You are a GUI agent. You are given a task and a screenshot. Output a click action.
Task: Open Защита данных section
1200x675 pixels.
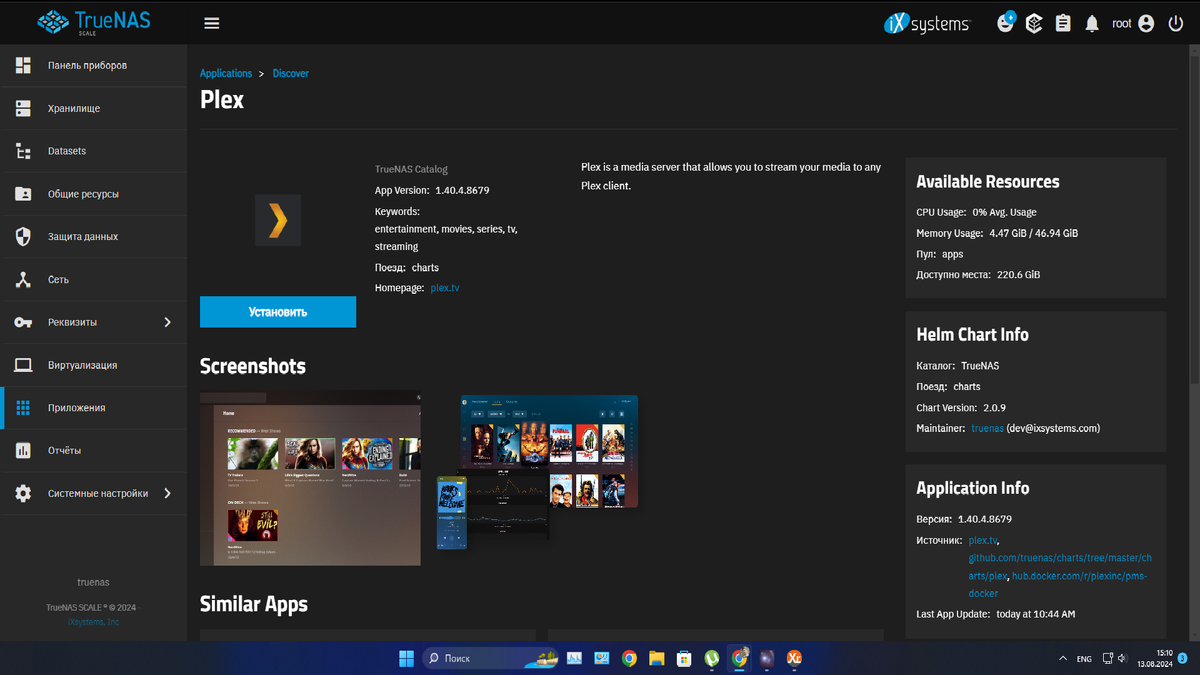click(x=93, y=237)
